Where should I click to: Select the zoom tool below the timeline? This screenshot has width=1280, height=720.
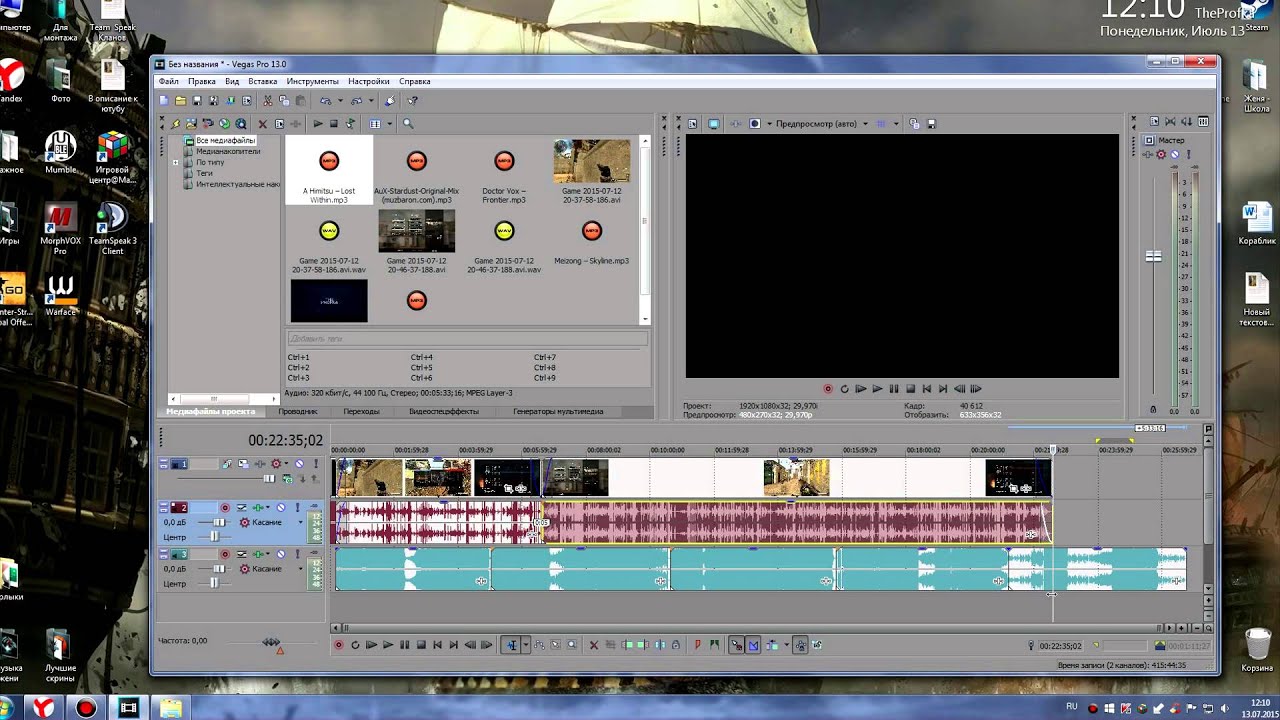pyautogui.click(x=572, y=645)
